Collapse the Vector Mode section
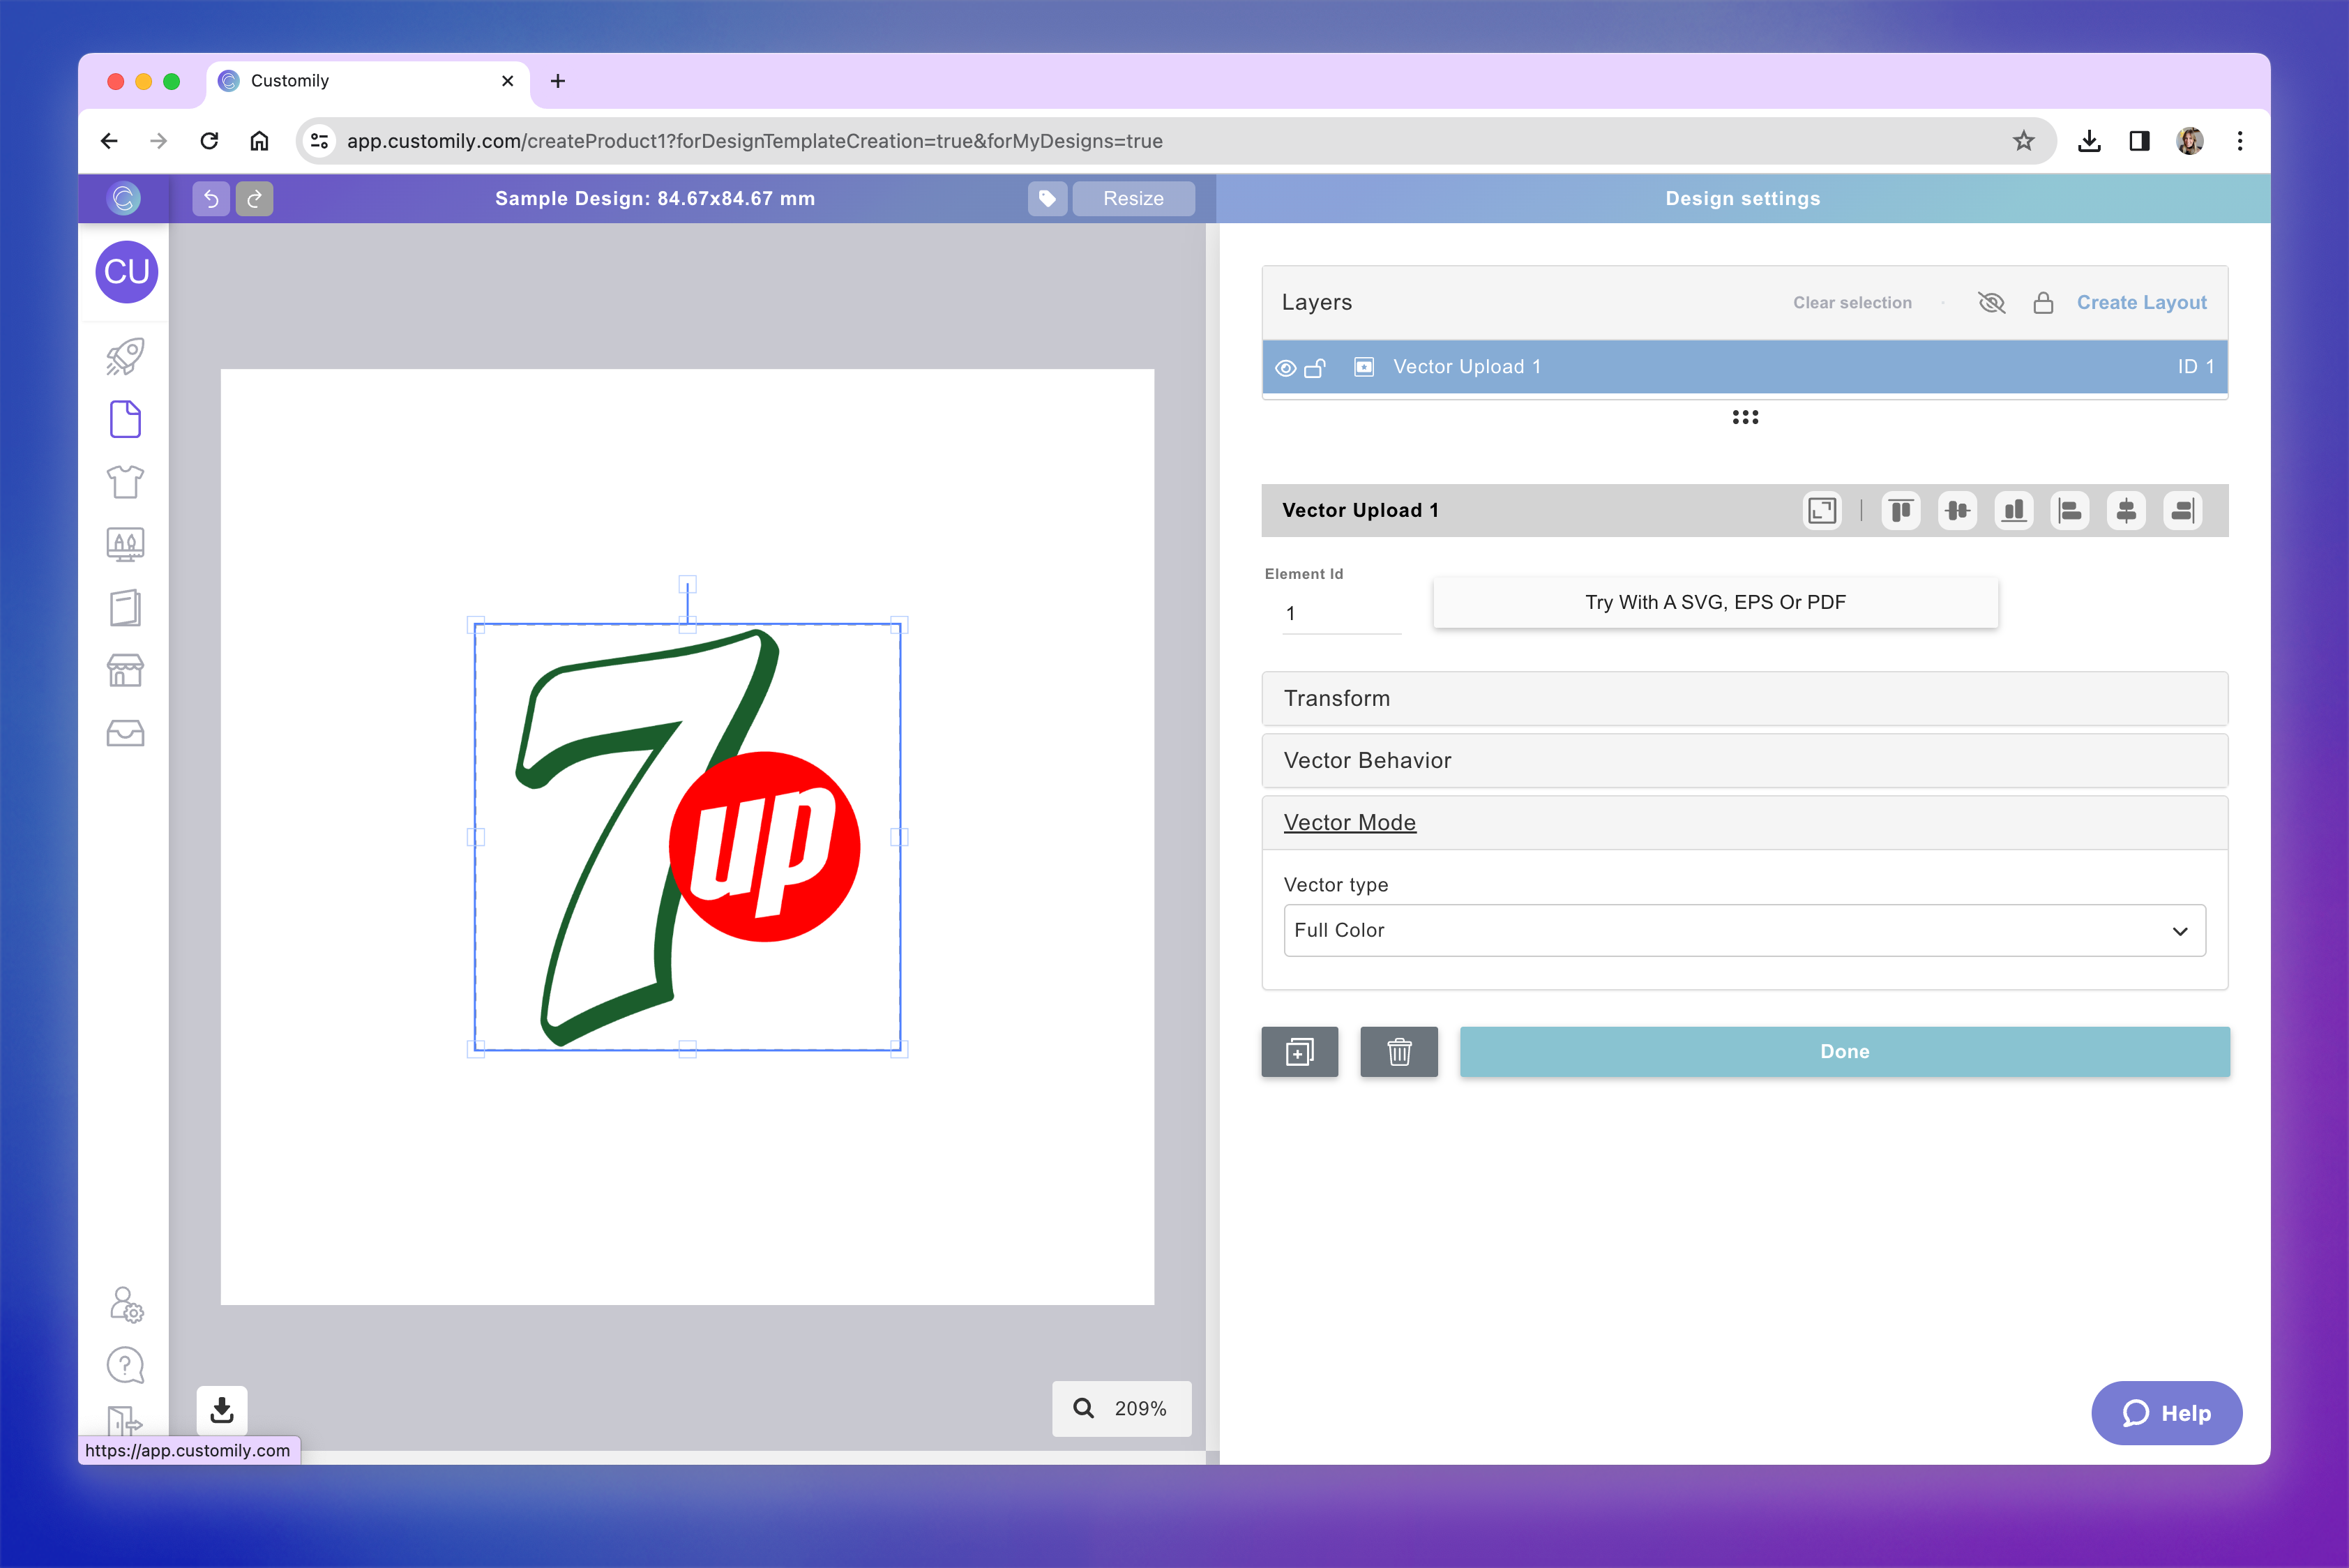This screenshot has width=2349, height=1568. coord(1349,822)
